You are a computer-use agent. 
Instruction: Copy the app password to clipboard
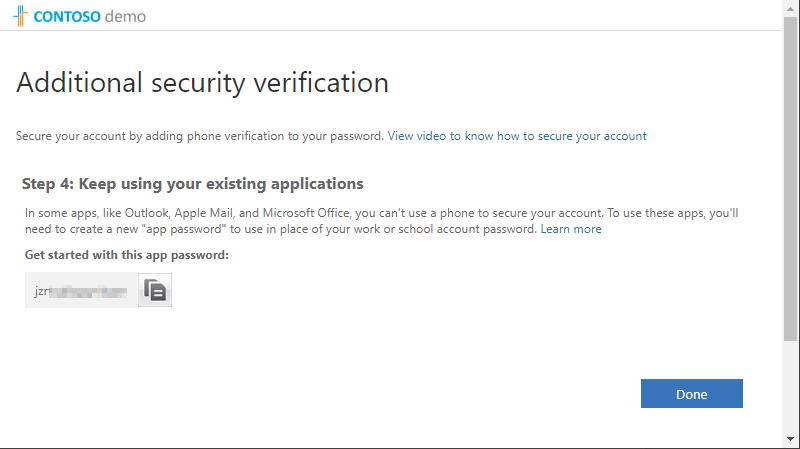pos(155,291)
